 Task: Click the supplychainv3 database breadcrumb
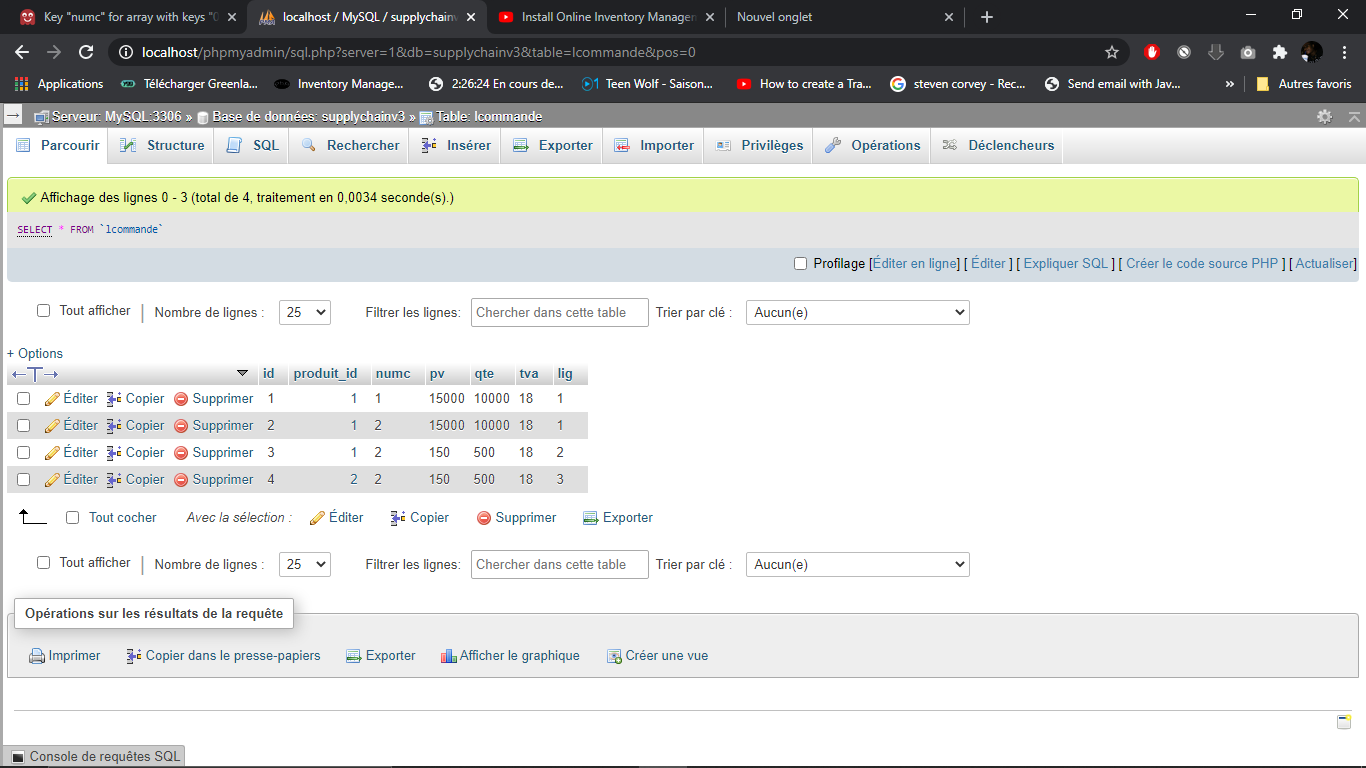pos(308,117)
